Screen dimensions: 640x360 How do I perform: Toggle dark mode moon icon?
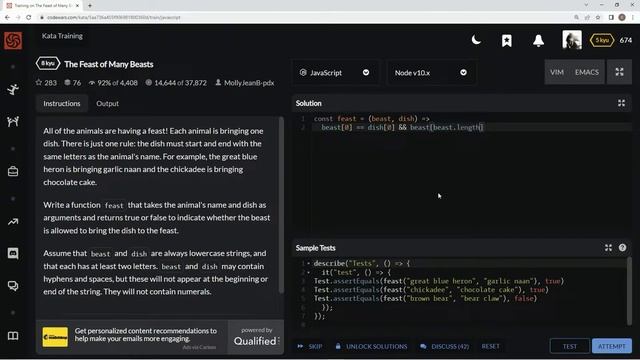[476, 40]
